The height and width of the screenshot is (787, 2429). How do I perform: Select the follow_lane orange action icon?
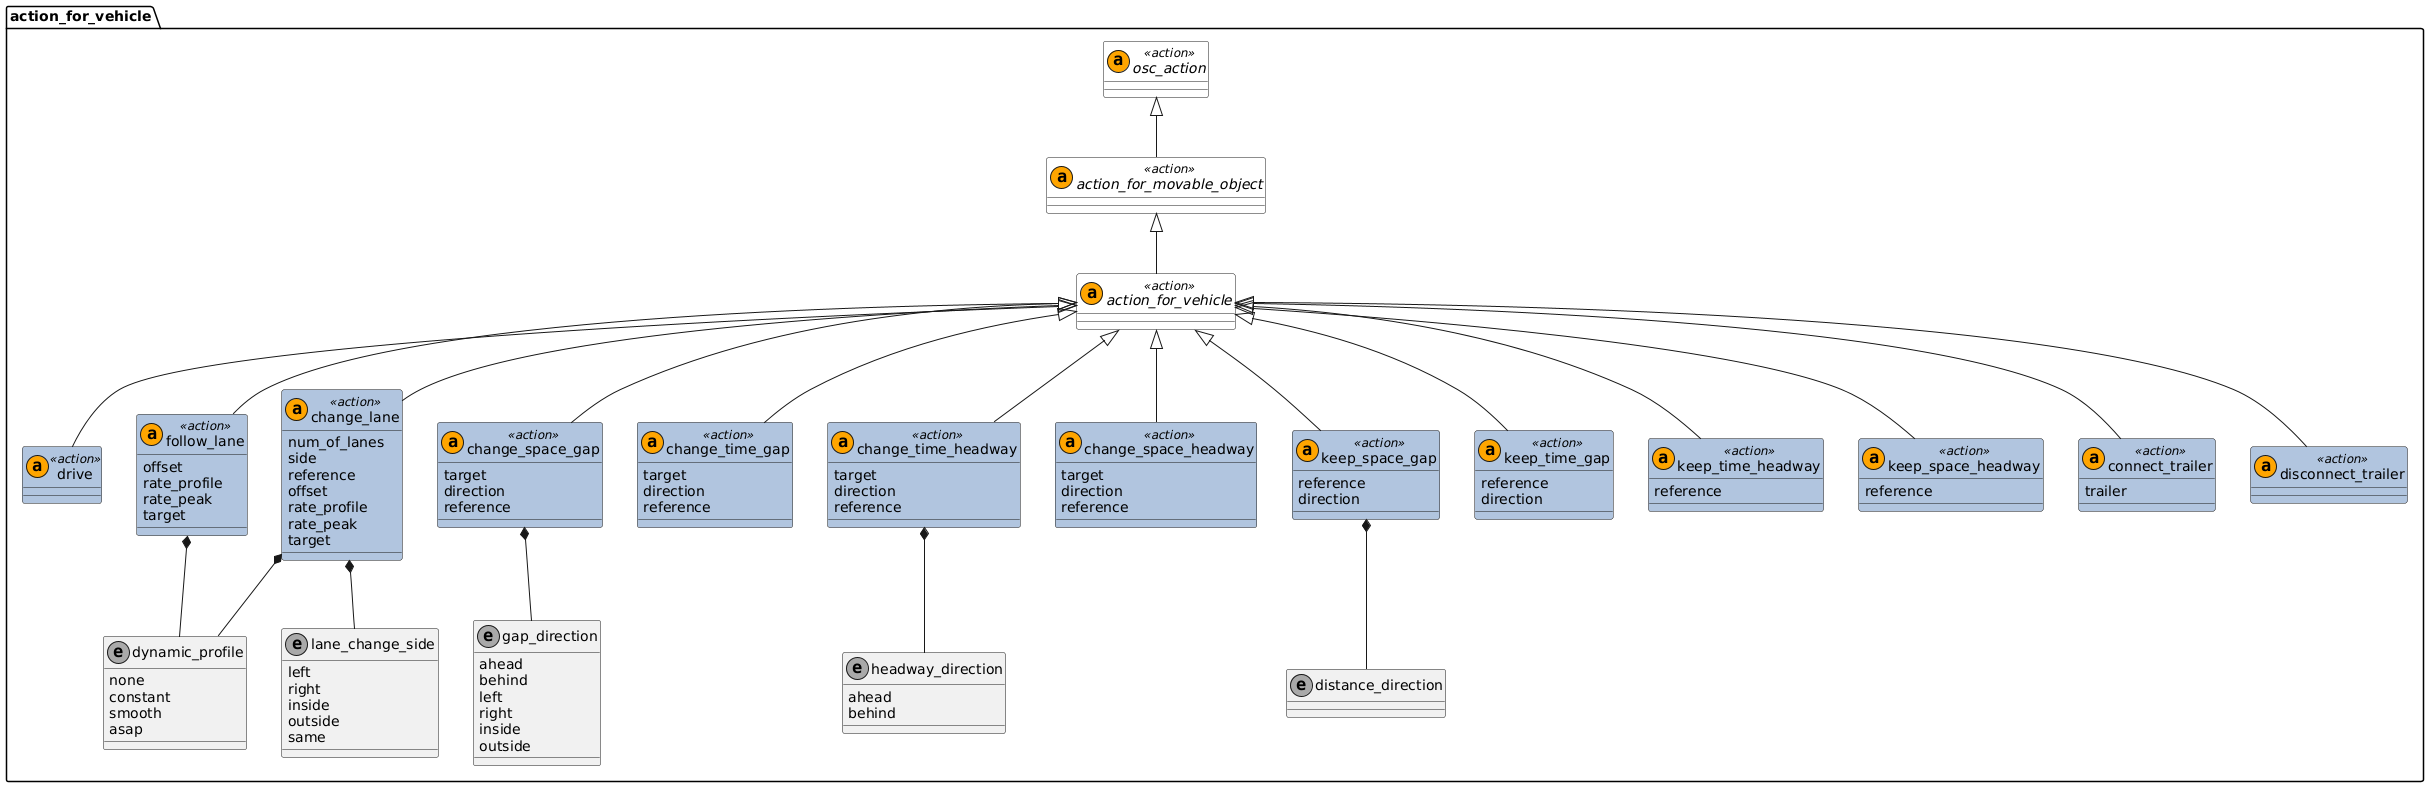151,434
